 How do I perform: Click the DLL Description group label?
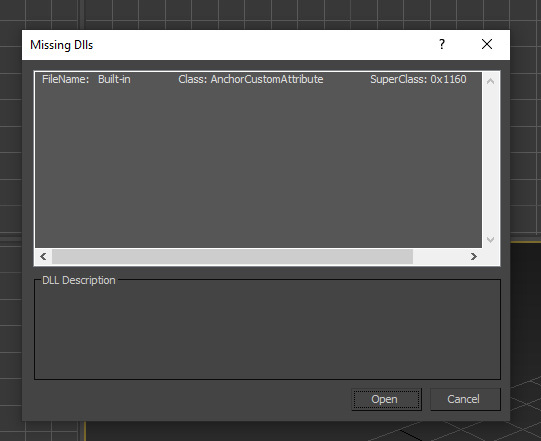click(x=79, y=280)
